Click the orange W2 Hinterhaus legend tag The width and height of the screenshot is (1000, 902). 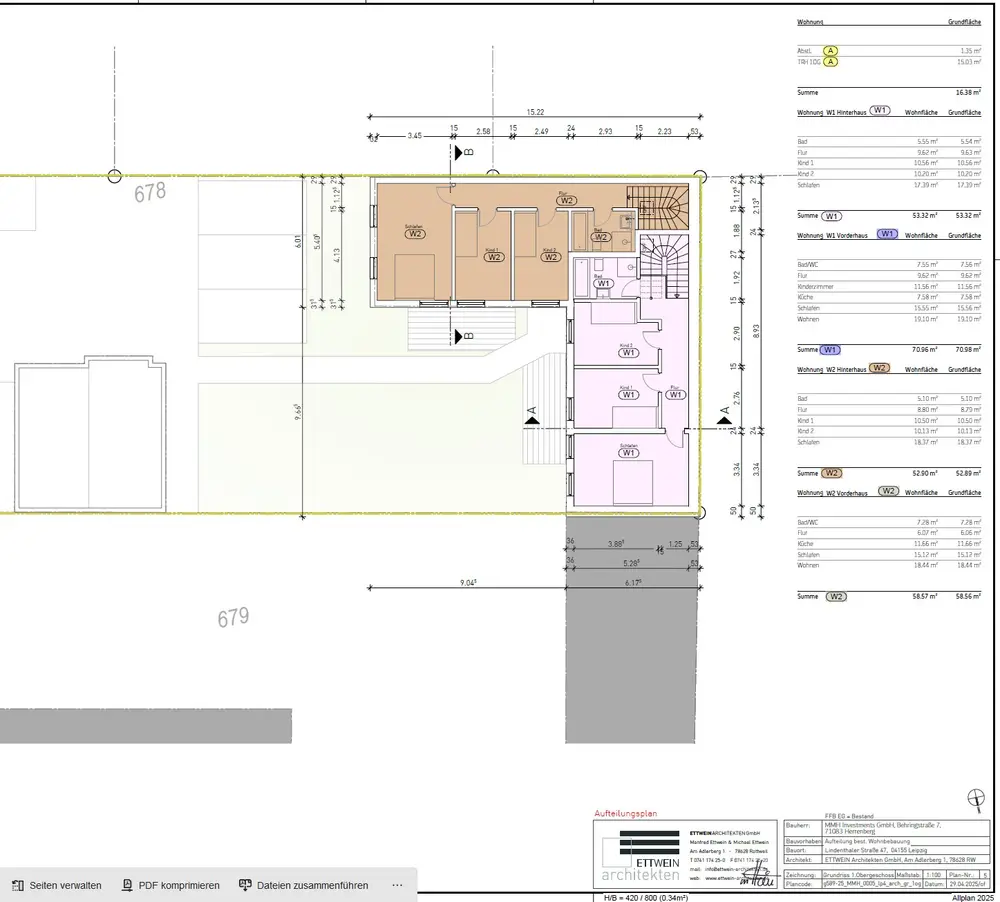[879, 368]
